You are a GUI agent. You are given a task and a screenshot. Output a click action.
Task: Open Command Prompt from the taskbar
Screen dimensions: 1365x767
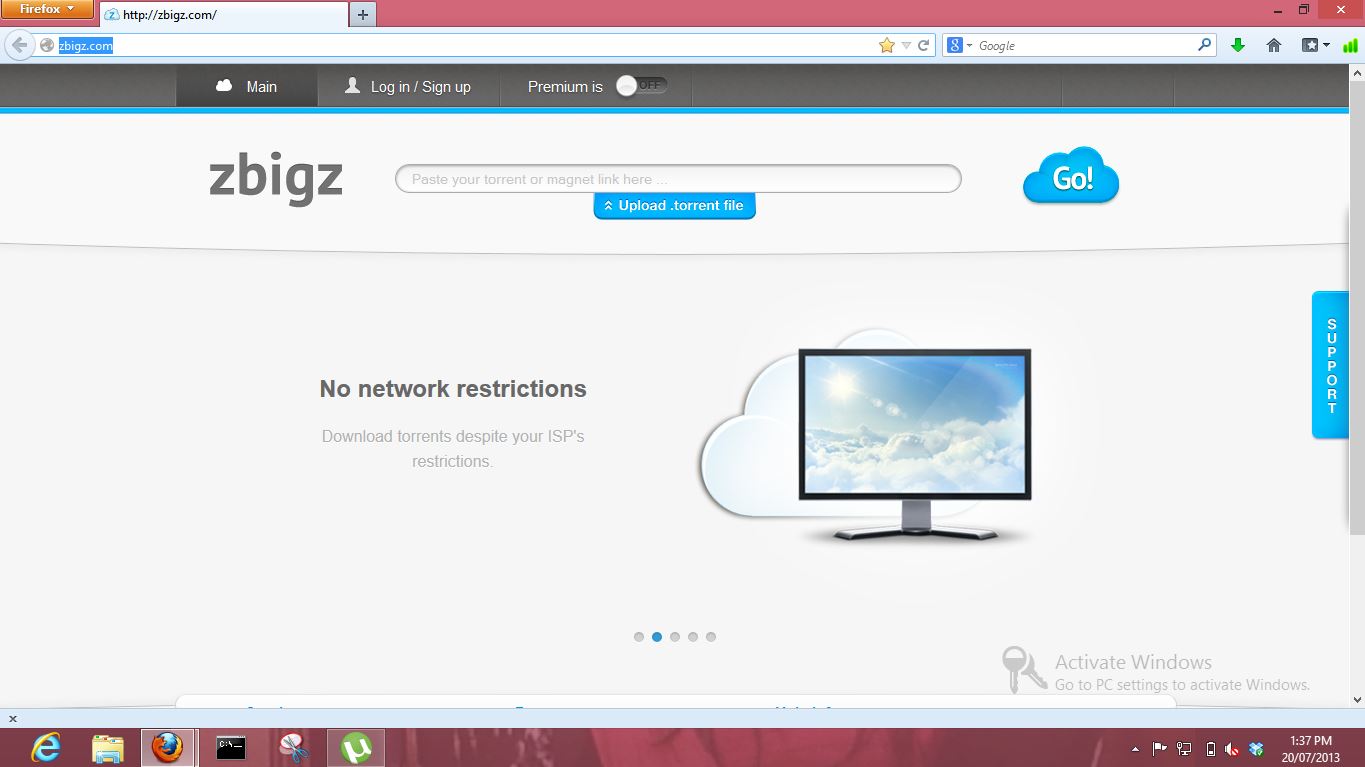coord(231,747)
